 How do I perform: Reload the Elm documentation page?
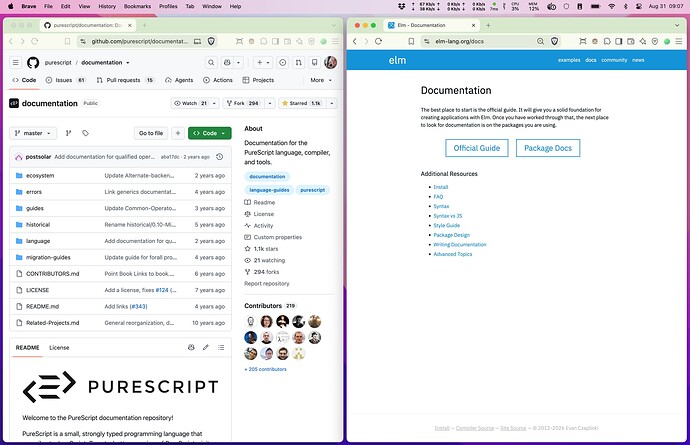(378, 41)
